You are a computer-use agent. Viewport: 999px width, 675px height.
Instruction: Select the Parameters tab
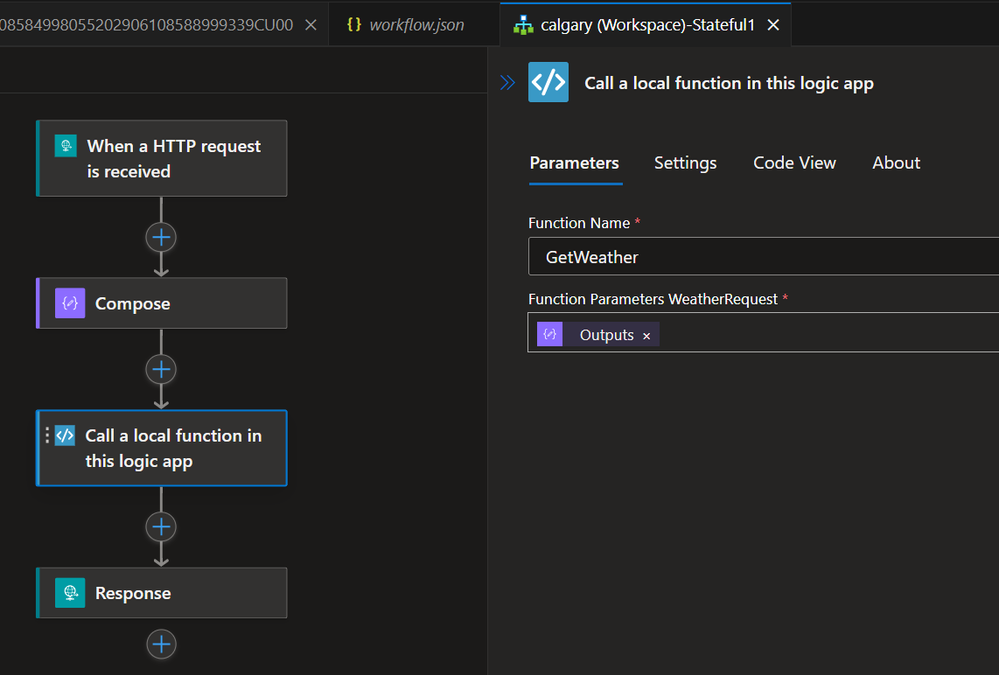click(x=575, y=163)
